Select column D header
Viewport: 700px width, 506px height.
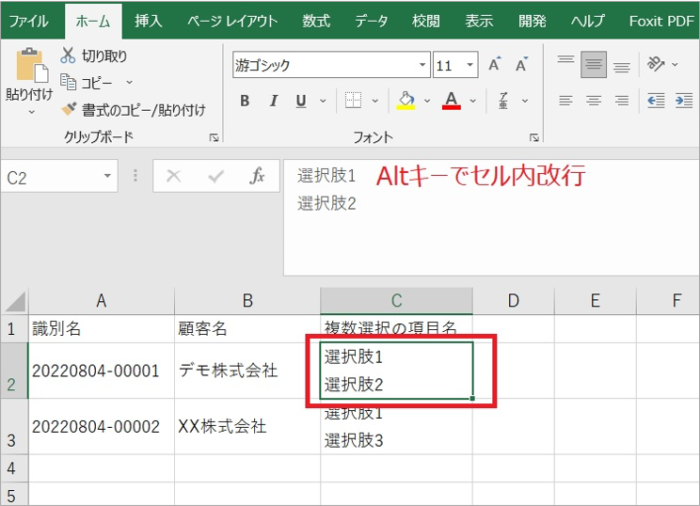click(x=513, y=301)
